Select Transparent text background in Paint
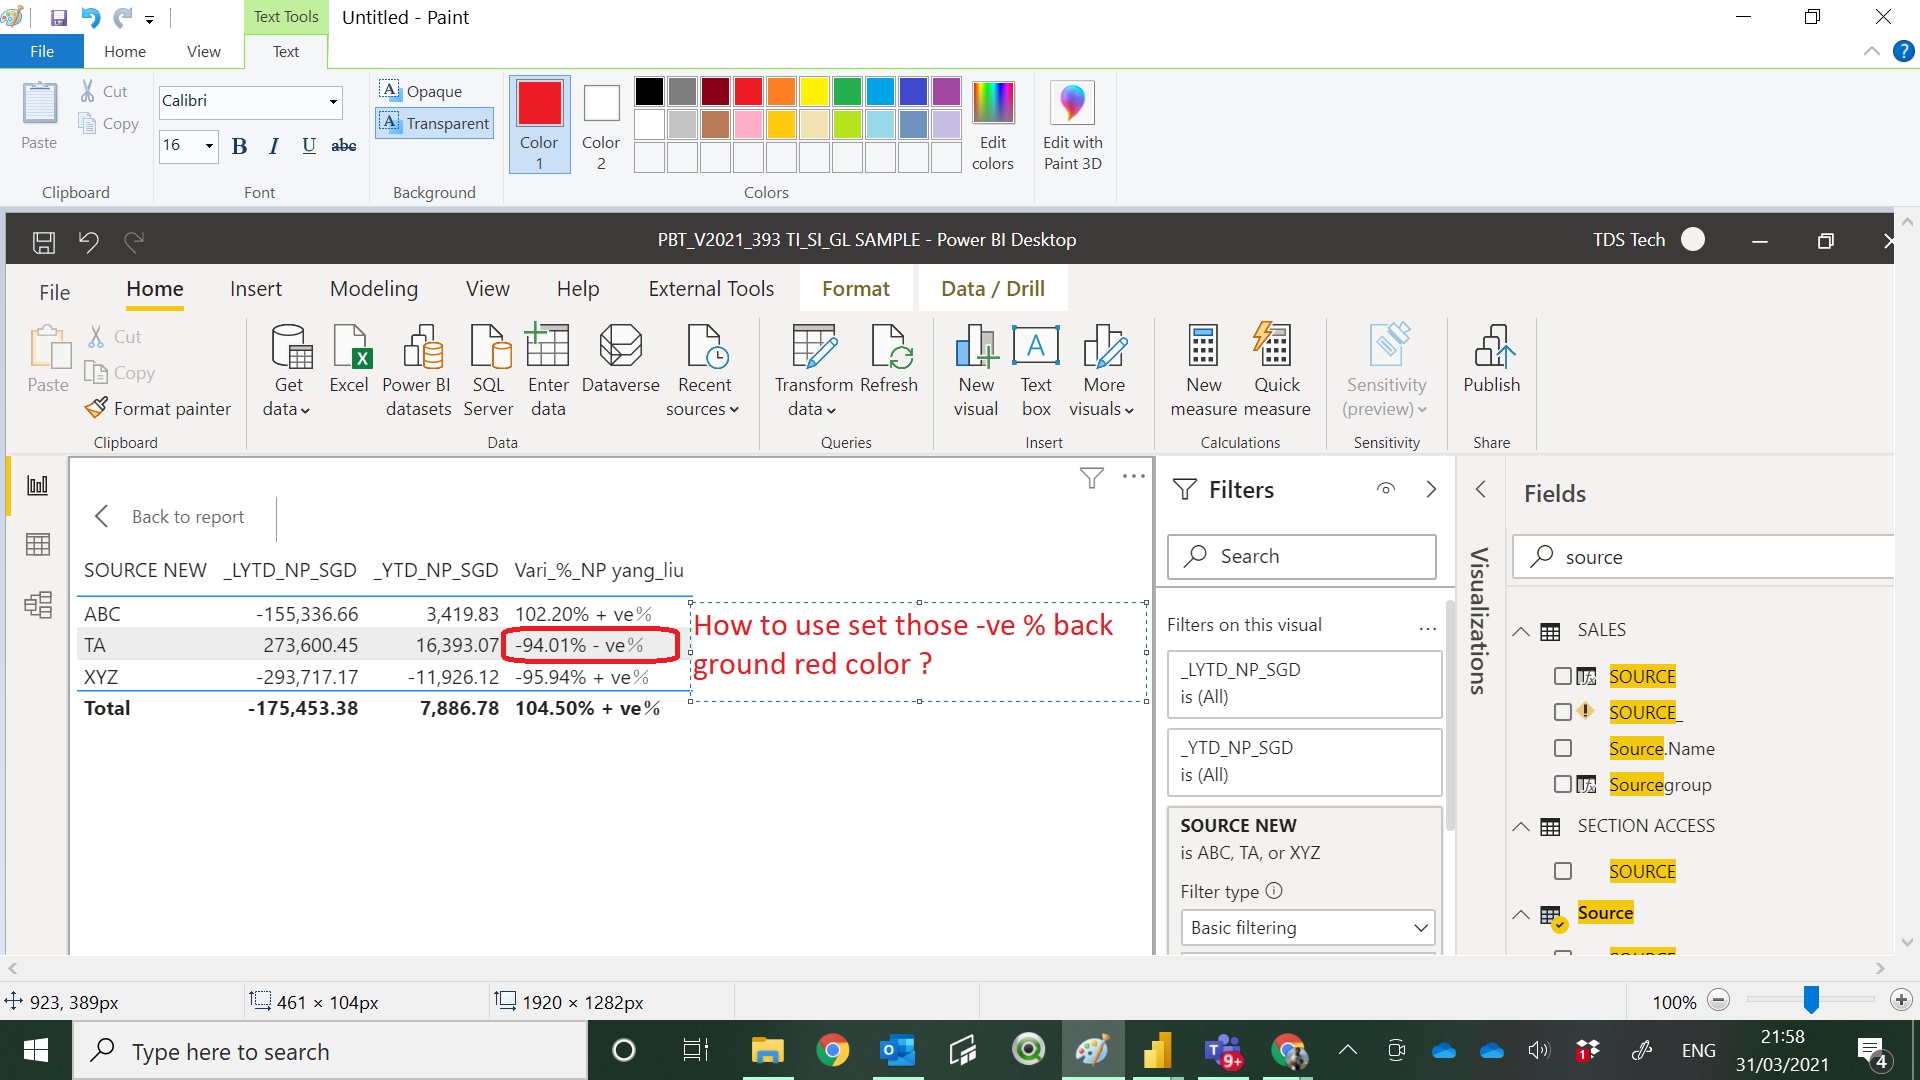Screen dimensions: 1920x1080 click(435, 123)
